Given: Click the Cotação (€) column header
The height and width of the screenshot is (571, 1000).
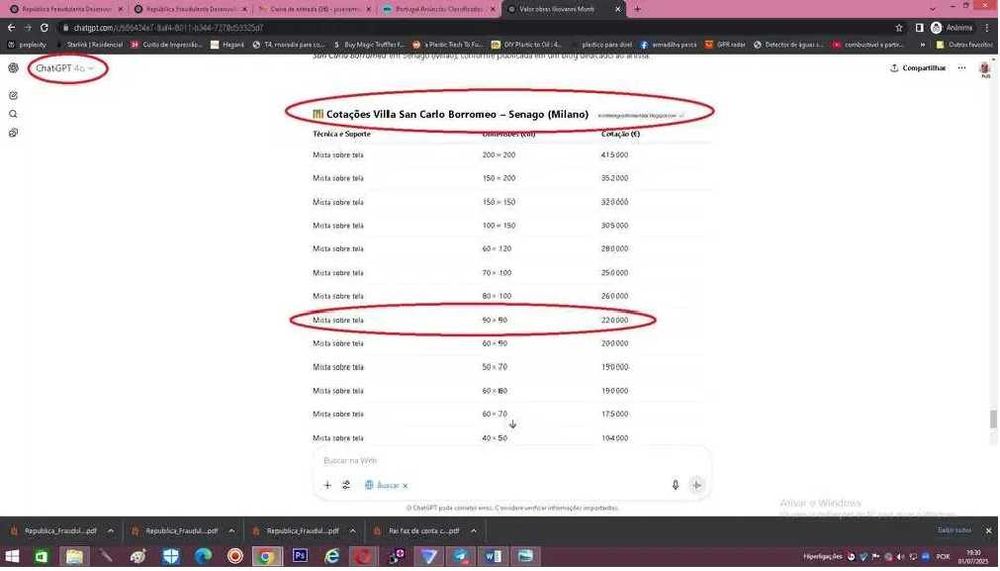Looking at the screenshot, I should click(x=620, y=135).
